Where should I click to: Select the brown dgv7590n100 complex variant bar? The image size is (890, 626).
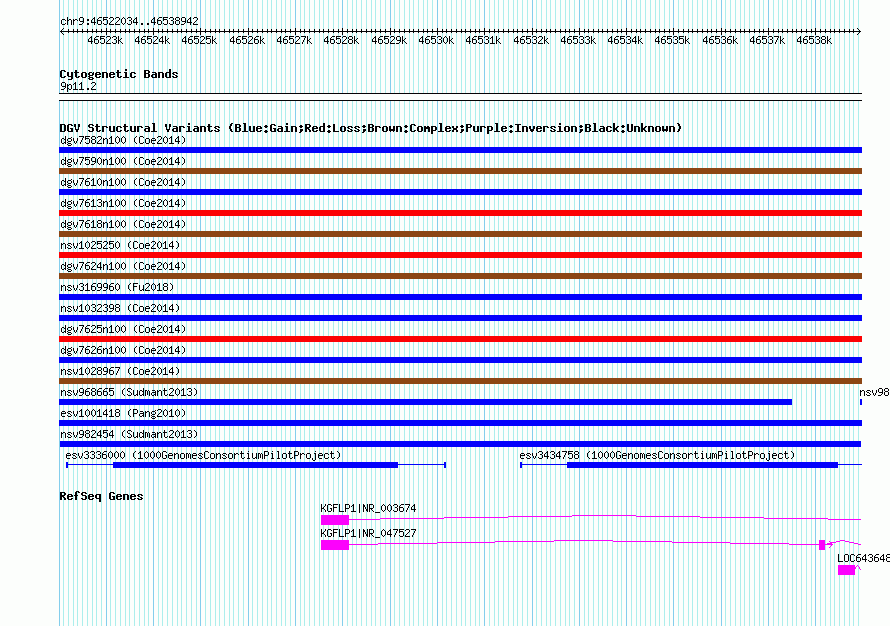460,171
